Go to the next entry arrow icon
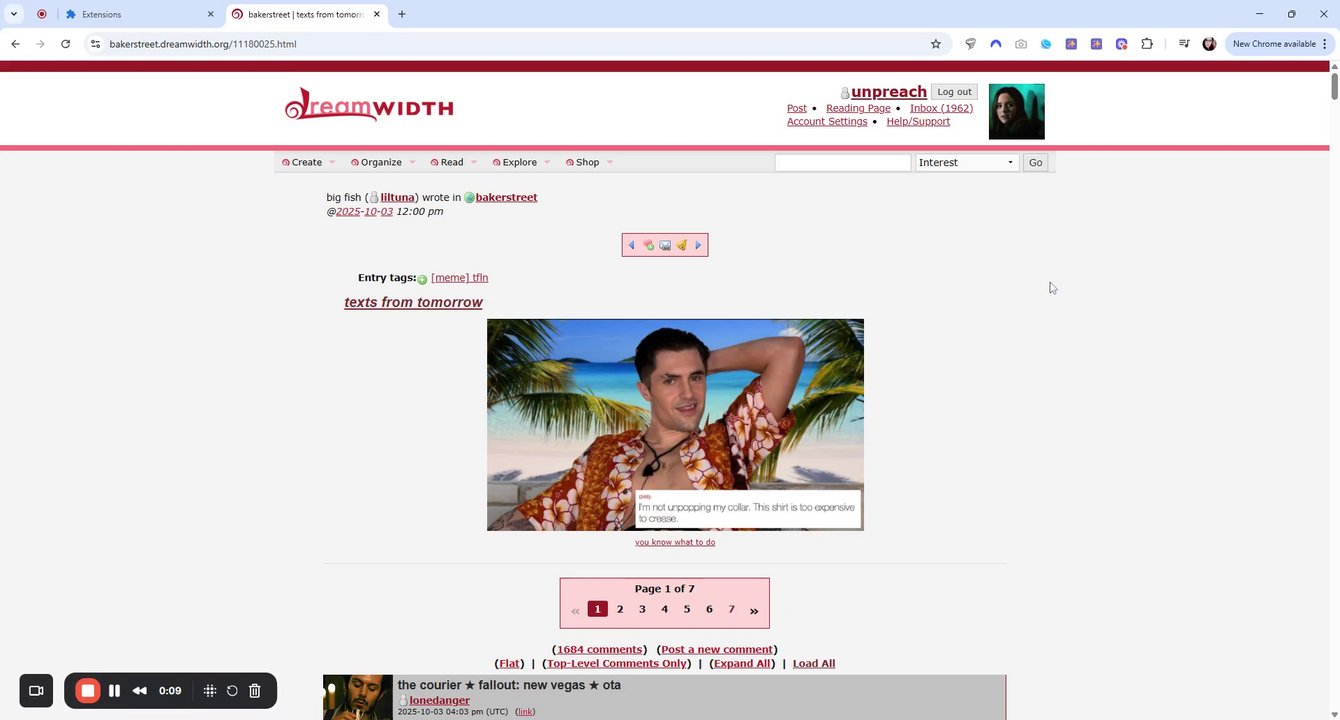This screenshot has height=720, width=1340. coord(698,245)
